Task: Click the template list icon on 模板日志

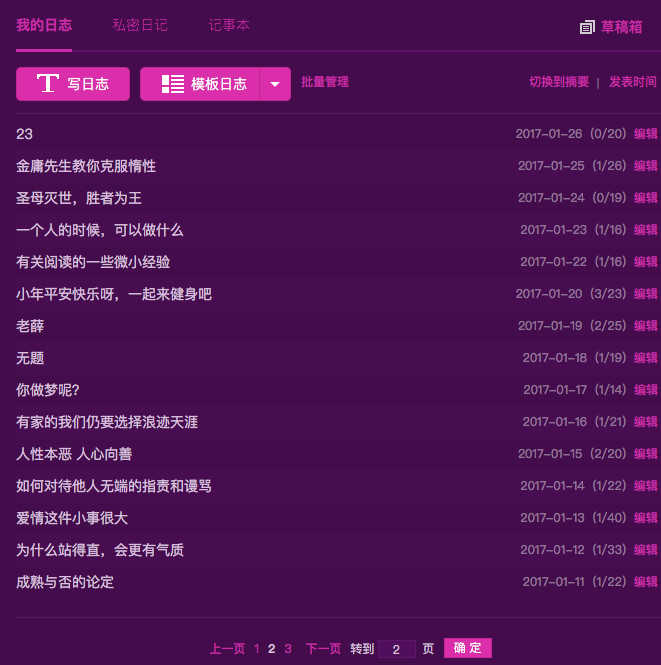Action: pos(172,84)
